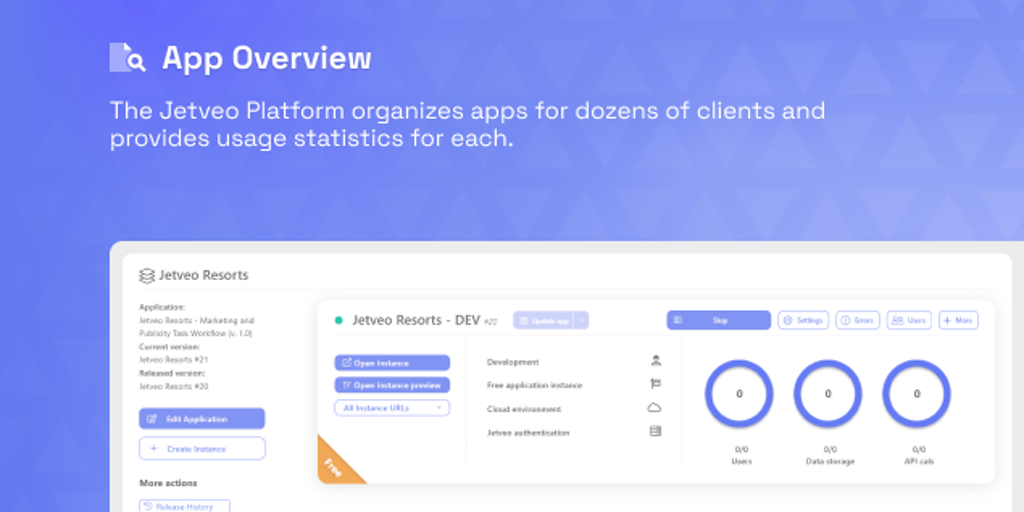Open the Errors view
Viewport: 1024px width, 512px height.
pos(857,321)
